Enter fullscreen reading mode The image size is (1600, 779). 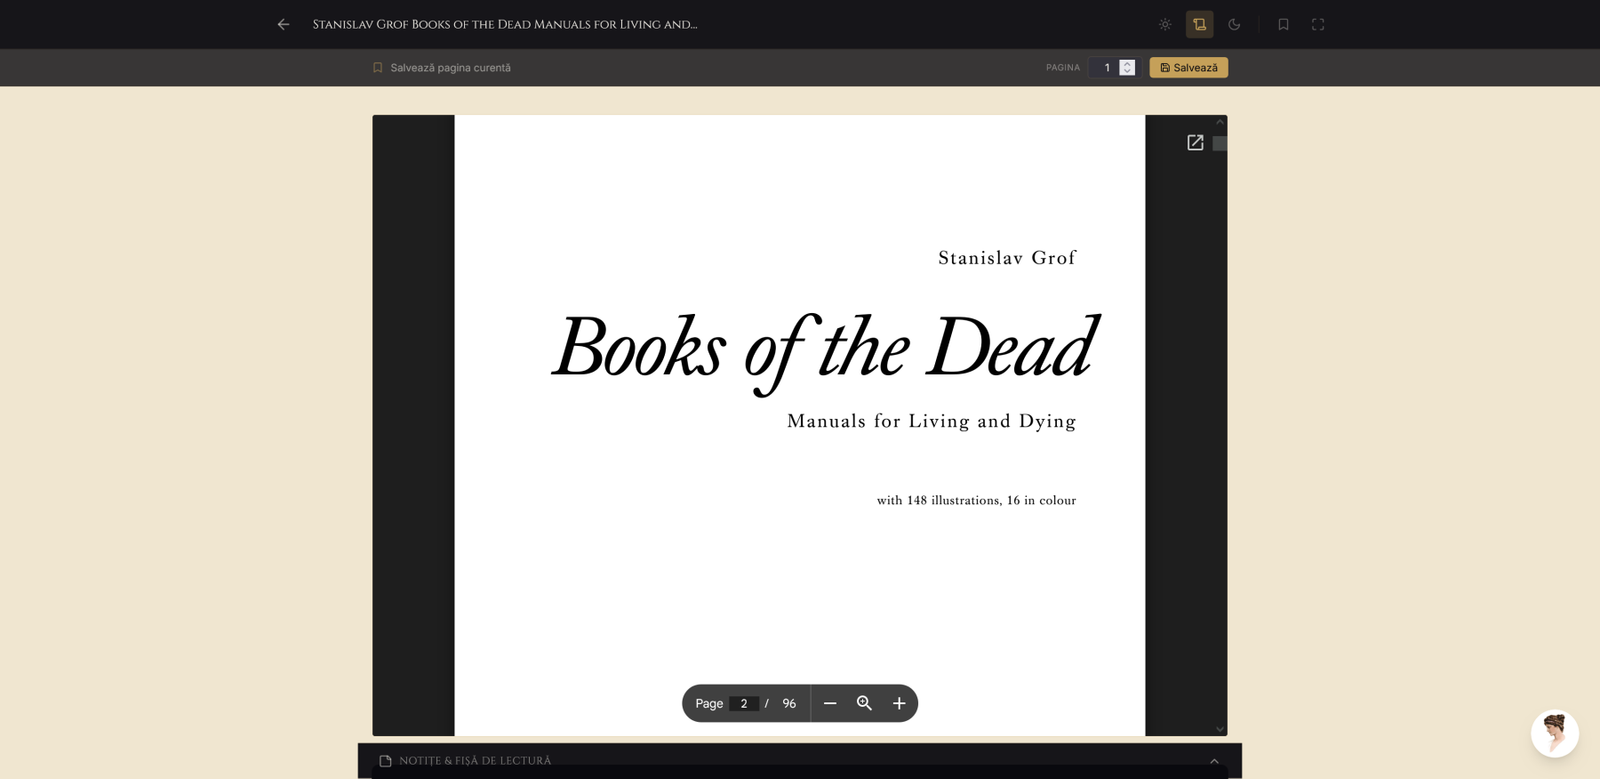1318,24
